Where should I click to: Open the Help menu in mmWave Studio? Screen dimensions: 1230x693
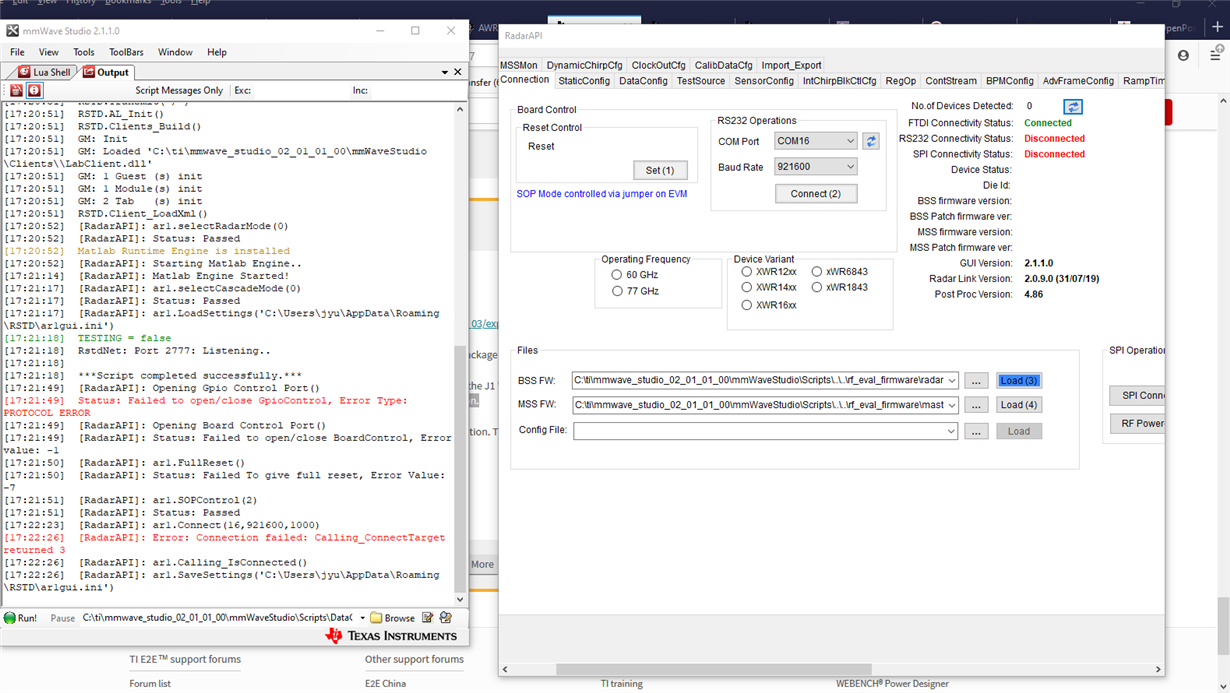tap(217, 52)
